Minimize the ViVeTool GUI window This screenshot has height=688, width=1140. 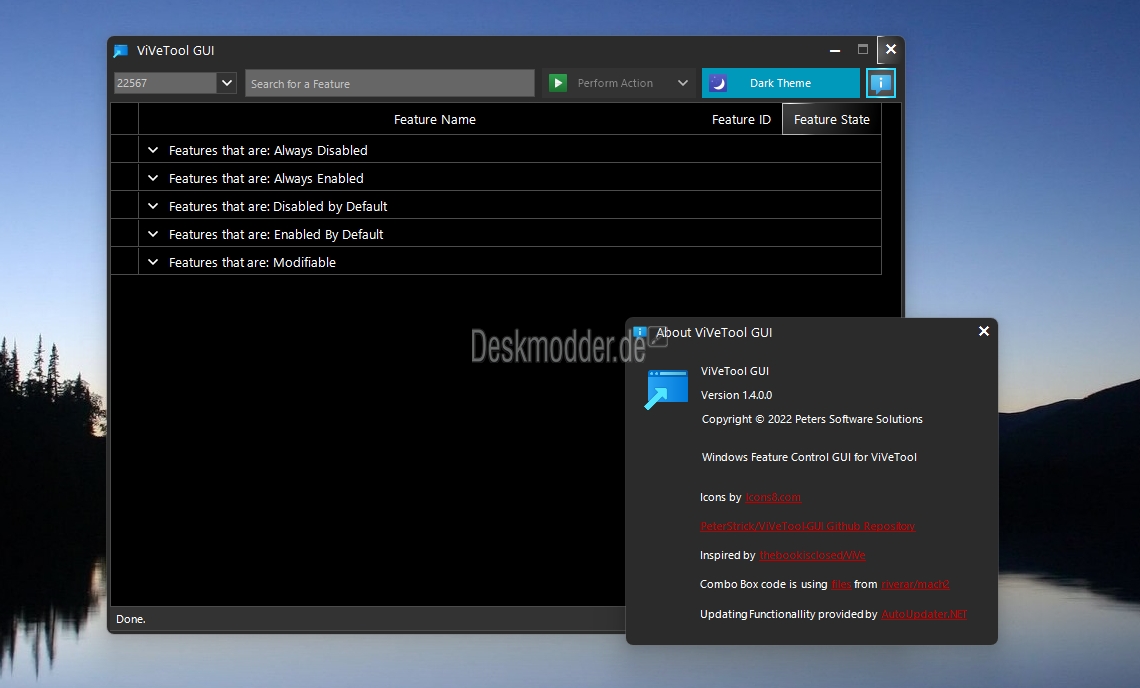tap(835, 50)
